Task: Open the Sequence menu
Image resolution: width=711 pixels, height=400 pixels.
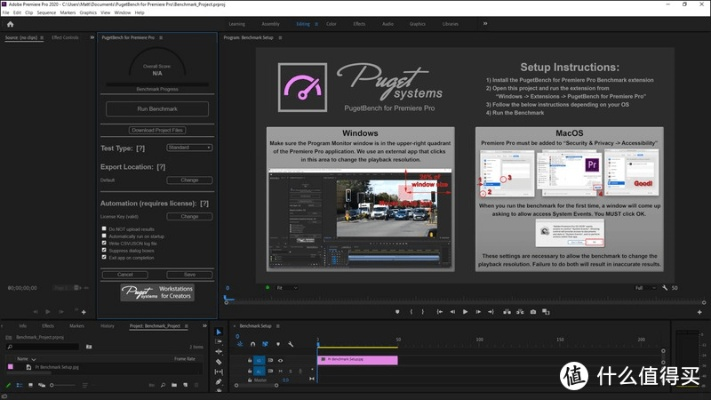Action: (46, 13)
